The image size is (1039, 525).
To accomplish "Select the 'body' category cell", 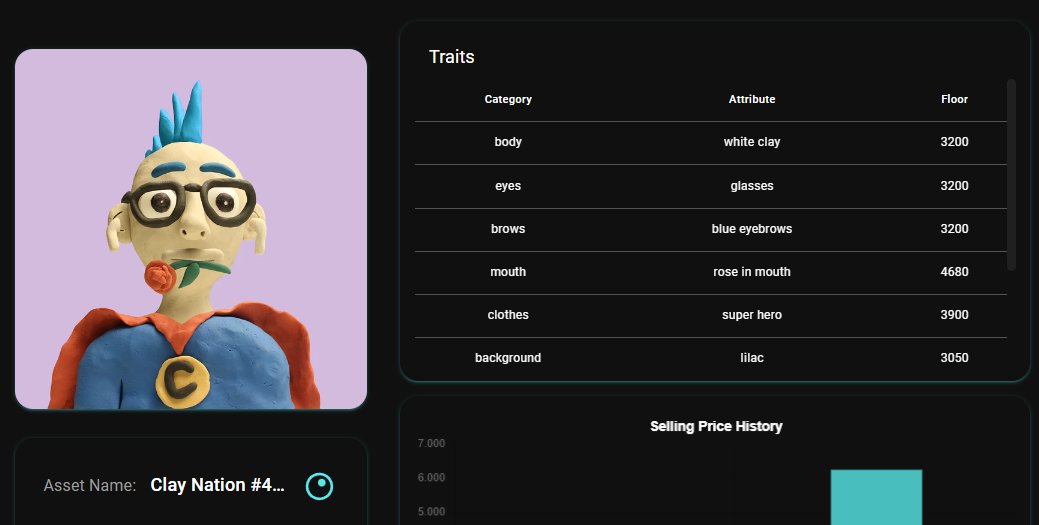I will click(508, 142).
